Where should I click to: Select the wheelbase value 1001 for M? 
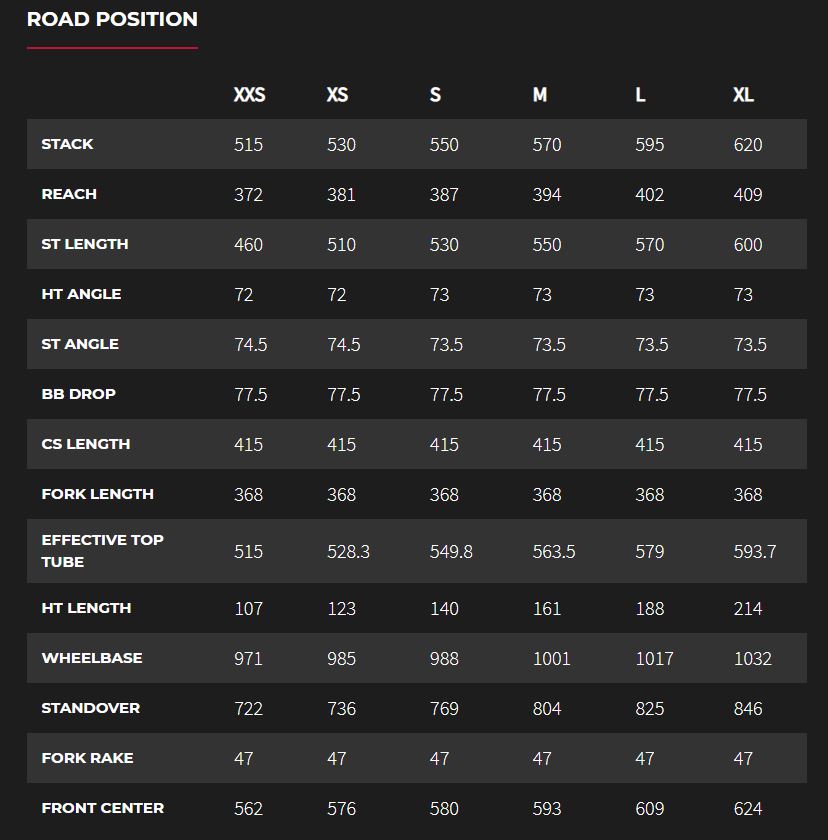click(551, 659)
